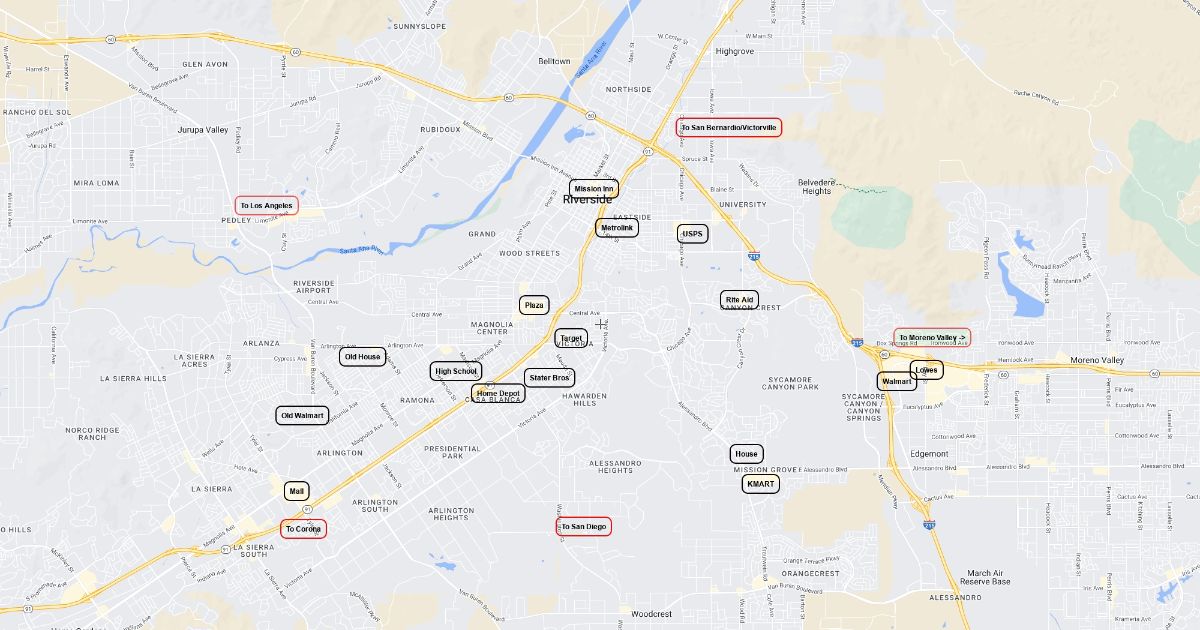The image size is (1200, 630).
Task: Select the Plaza marker
Action: coord(534,305)
